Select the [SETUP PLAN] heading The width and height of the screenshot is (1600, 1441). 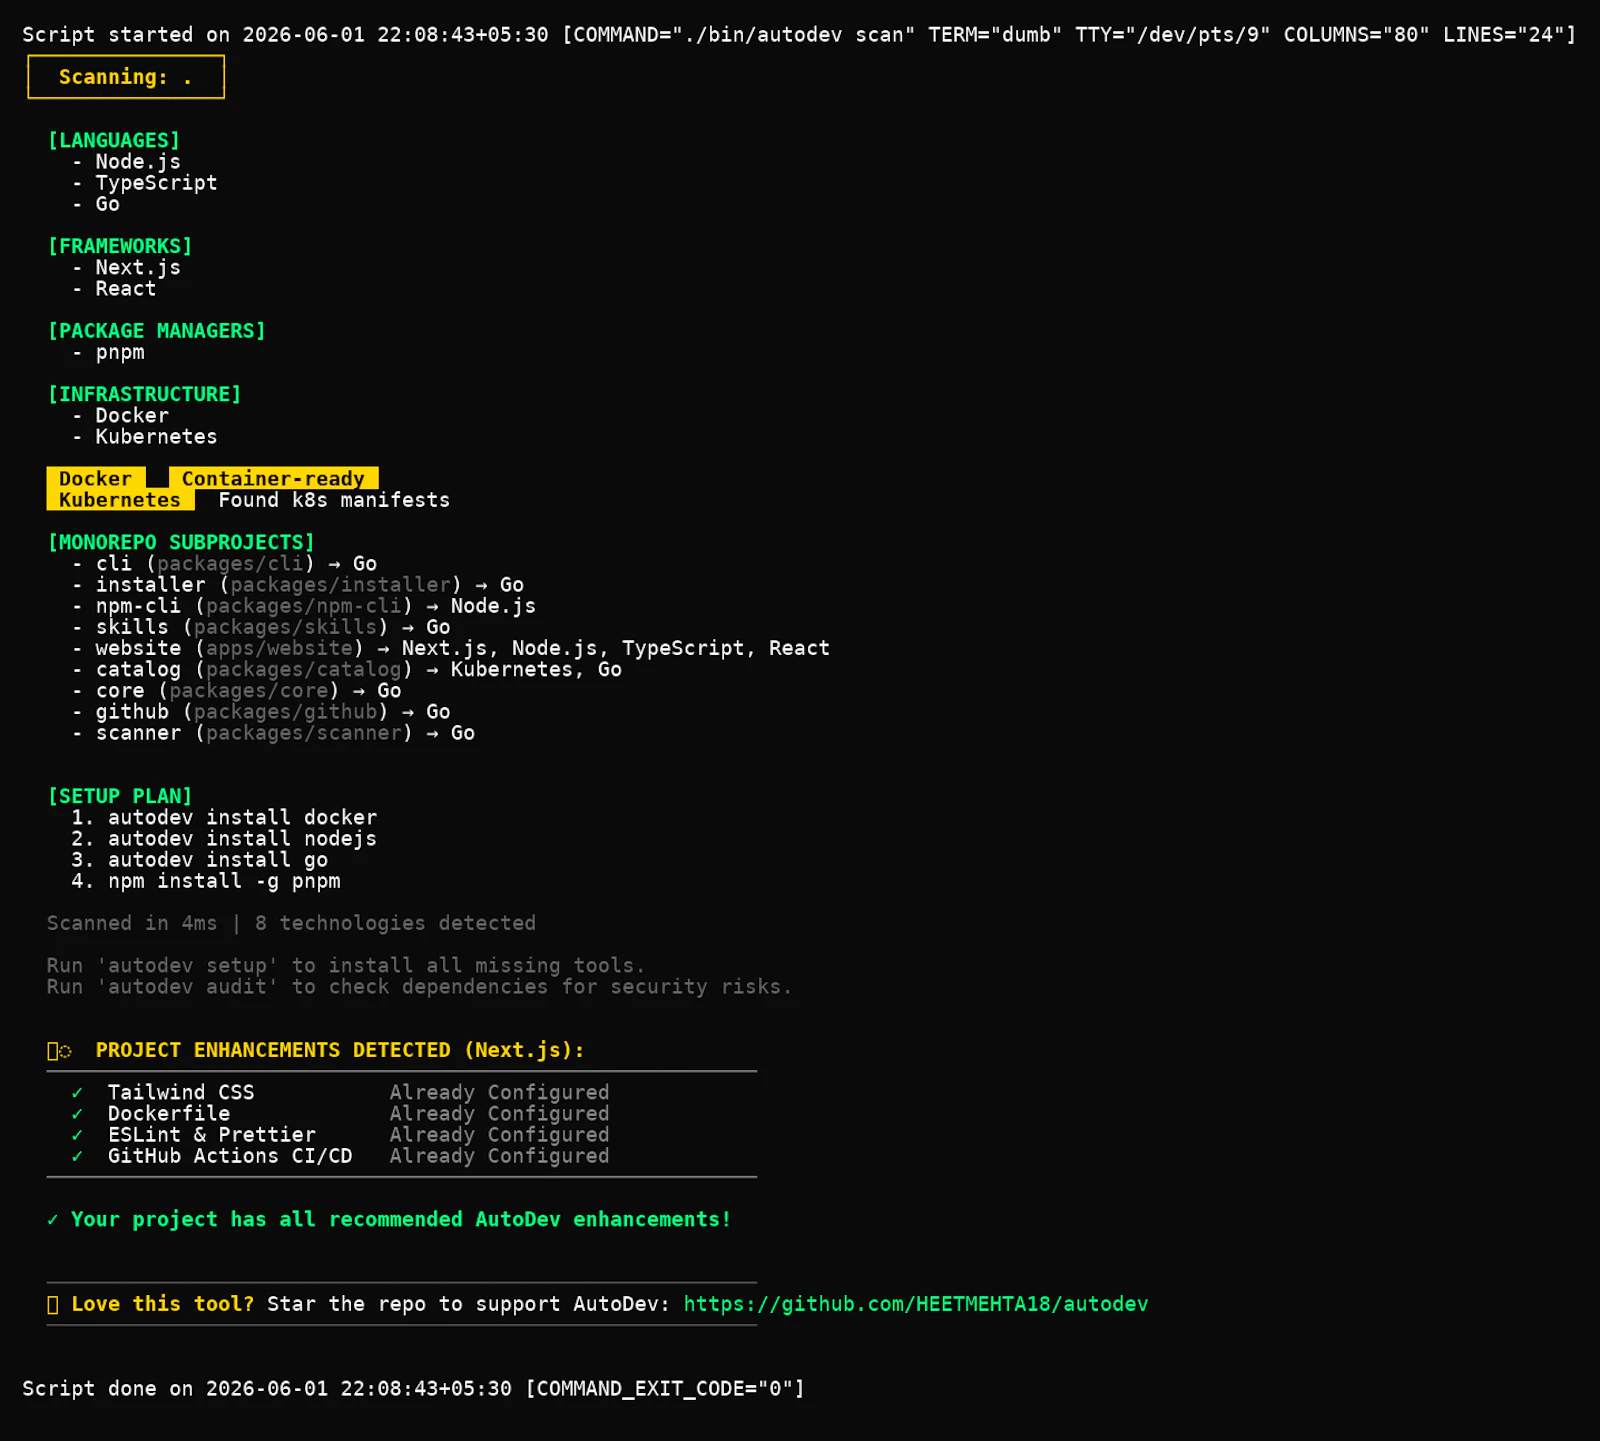tap(120, 796)
